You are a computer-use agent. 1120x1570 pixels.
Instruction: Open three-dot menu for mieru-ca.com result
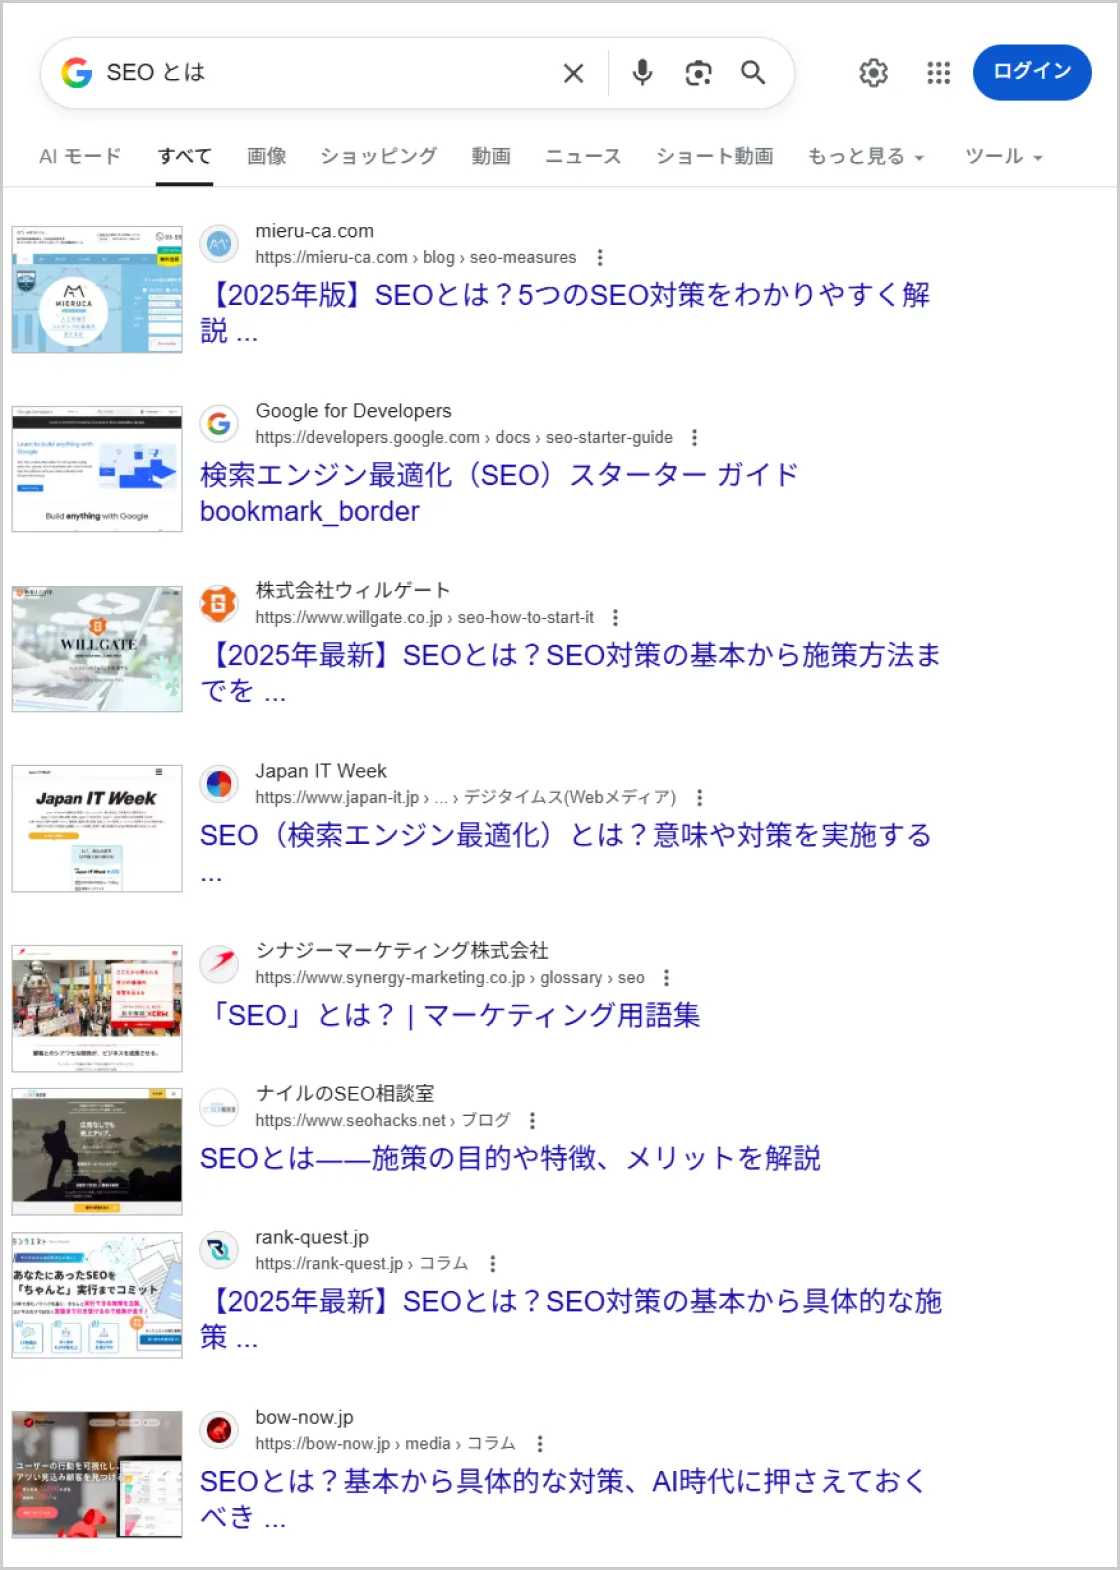[600, 258]
